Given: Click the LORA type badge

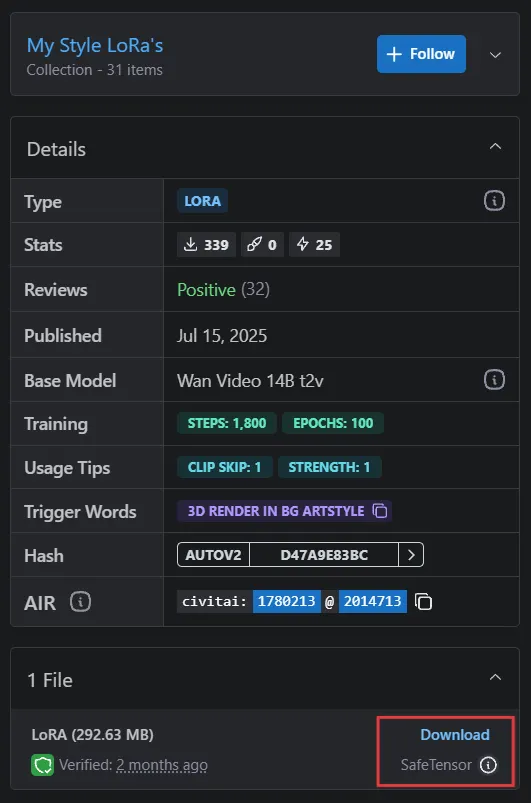Looking at the screenshot, I should pyautogui.click(x=202, y=201).
